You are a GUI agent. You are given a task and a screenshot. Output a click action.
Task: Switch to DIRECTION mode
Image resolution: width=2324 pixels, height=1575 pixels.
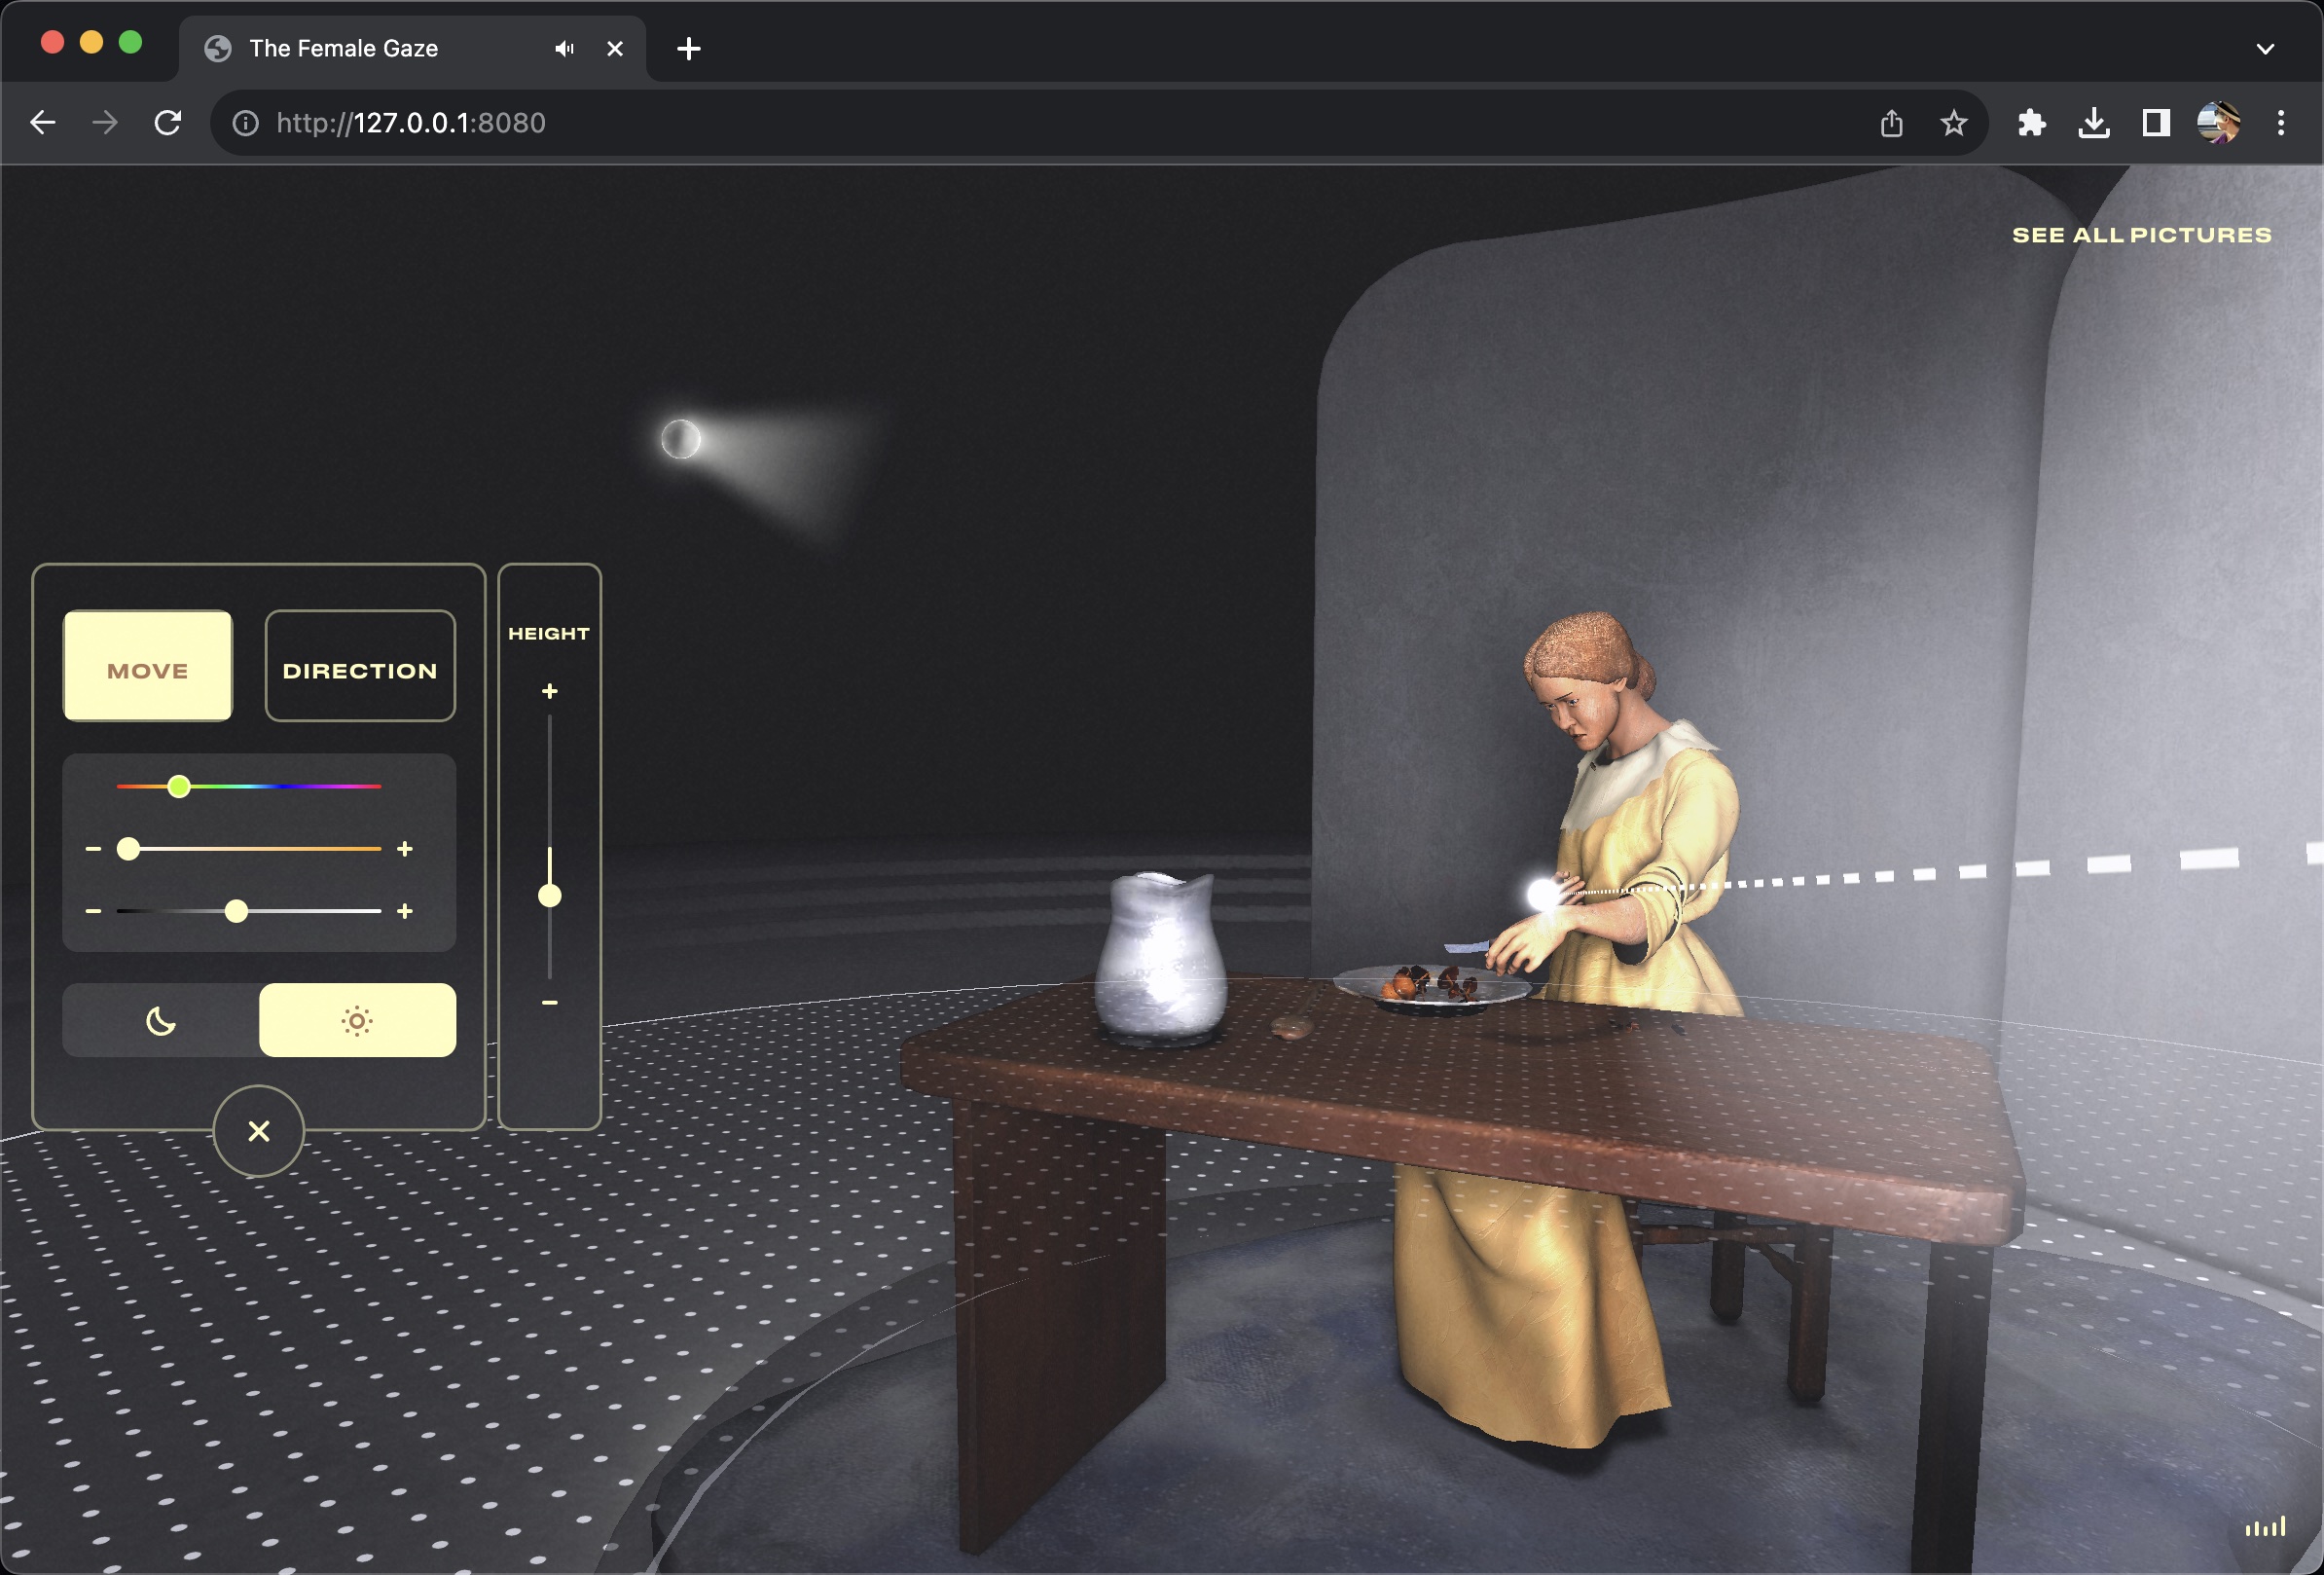(360, 667)
